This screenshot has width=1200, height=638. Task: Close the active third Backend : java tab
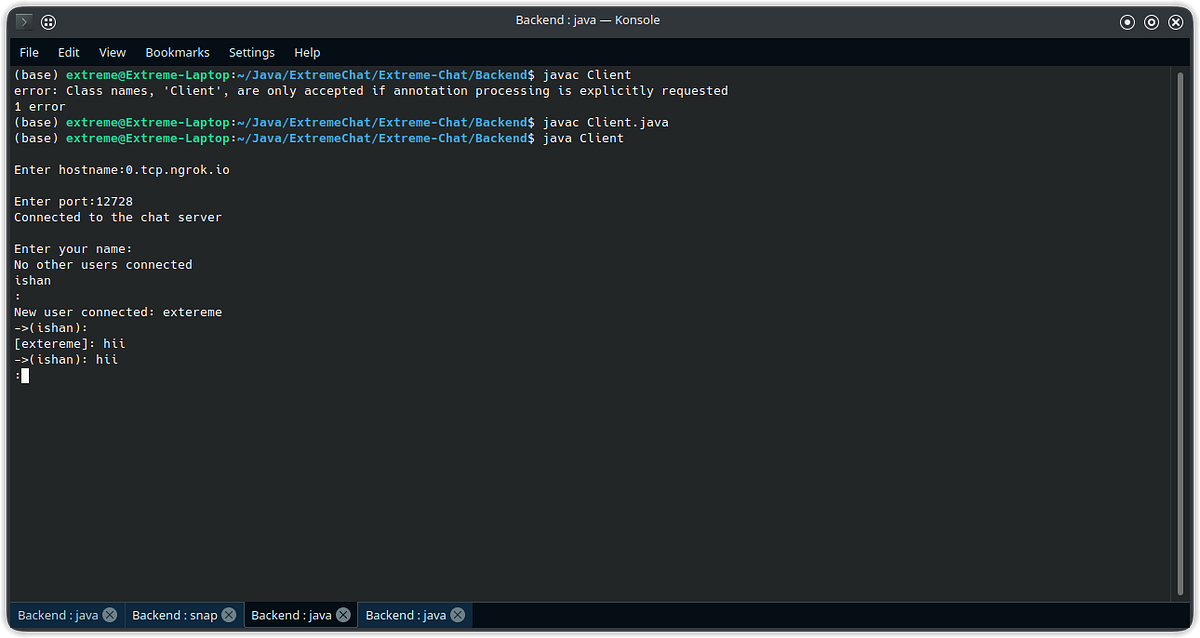click(342, 614)
